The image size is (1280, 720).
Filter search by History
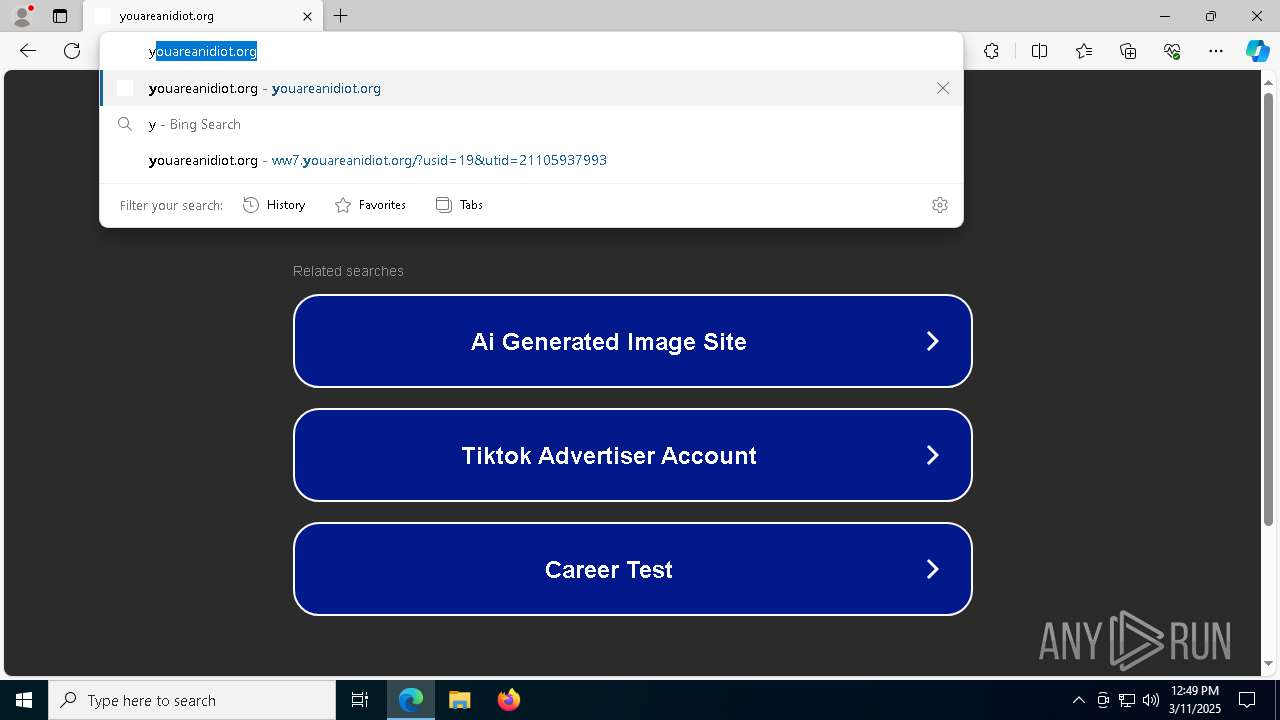(x=274, y=204)
